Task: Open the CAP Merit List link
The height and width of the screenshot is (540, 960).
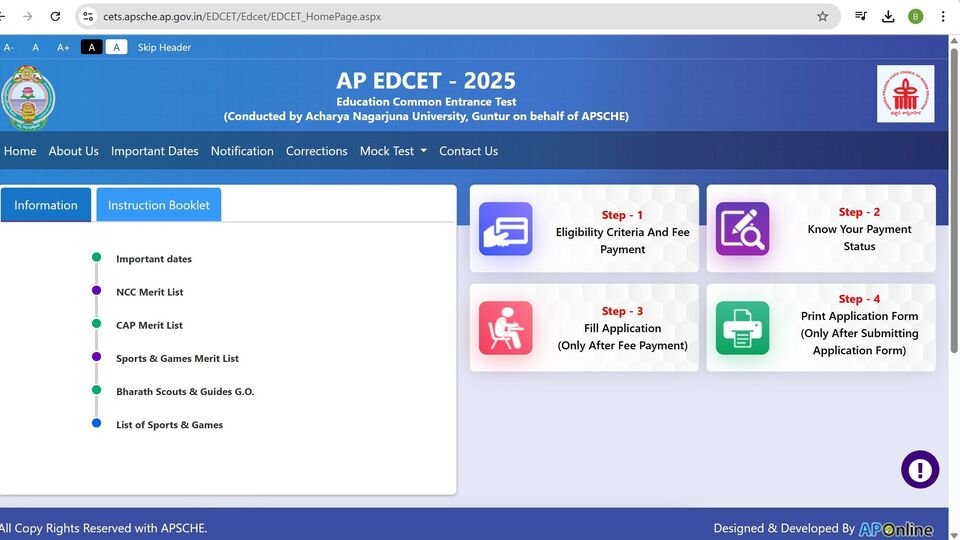Action: point(149,325)
